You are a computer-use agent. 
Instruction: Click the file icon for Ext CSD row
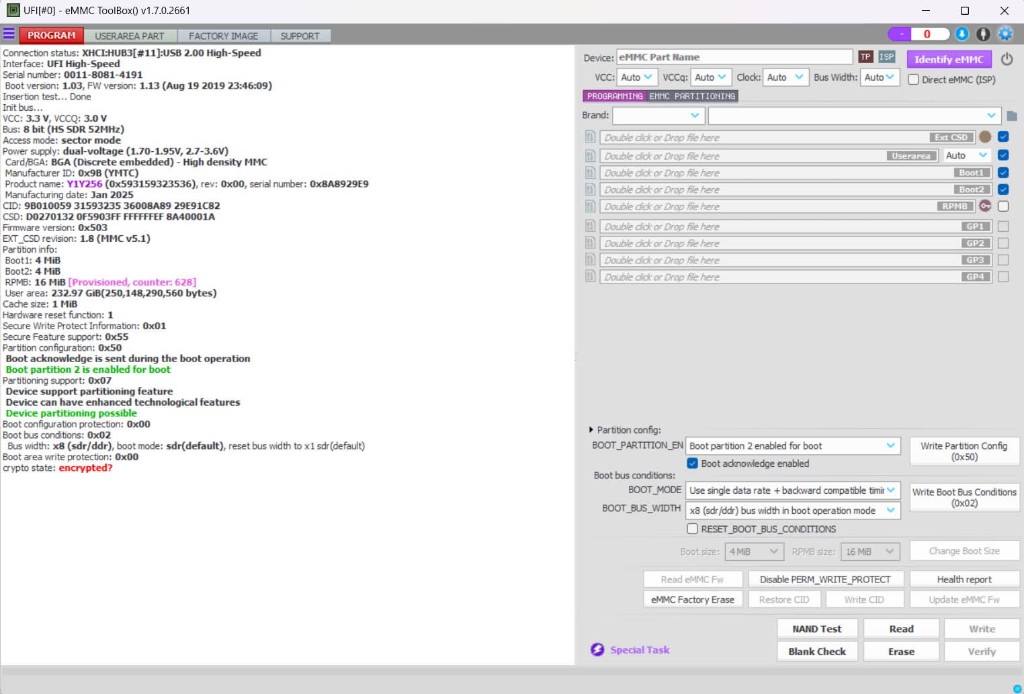point(590,137)
